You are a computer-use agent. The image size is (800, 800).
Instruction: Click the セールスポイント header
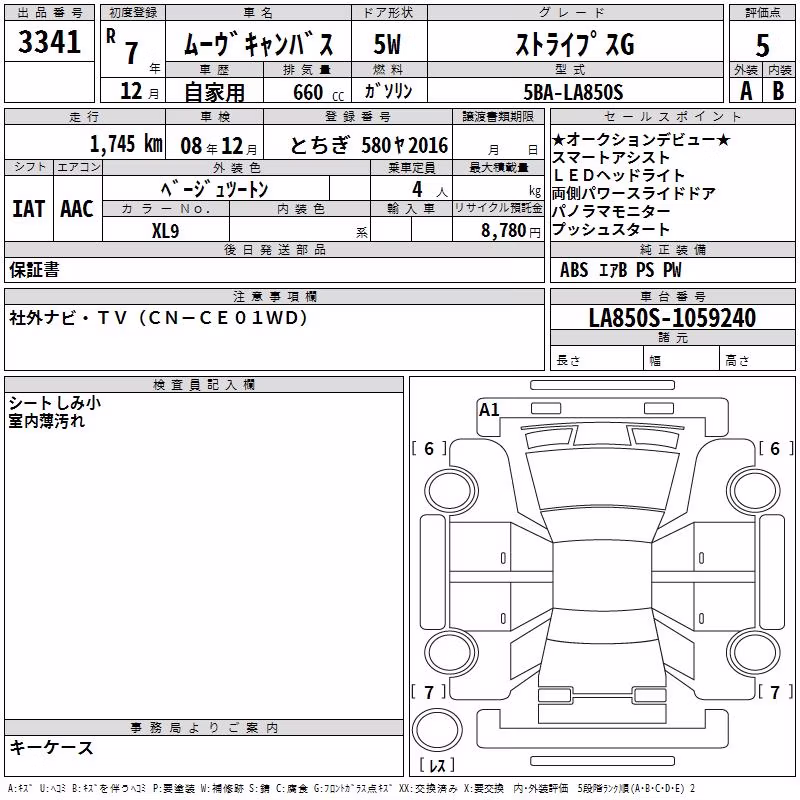click(x=672, y=116)
